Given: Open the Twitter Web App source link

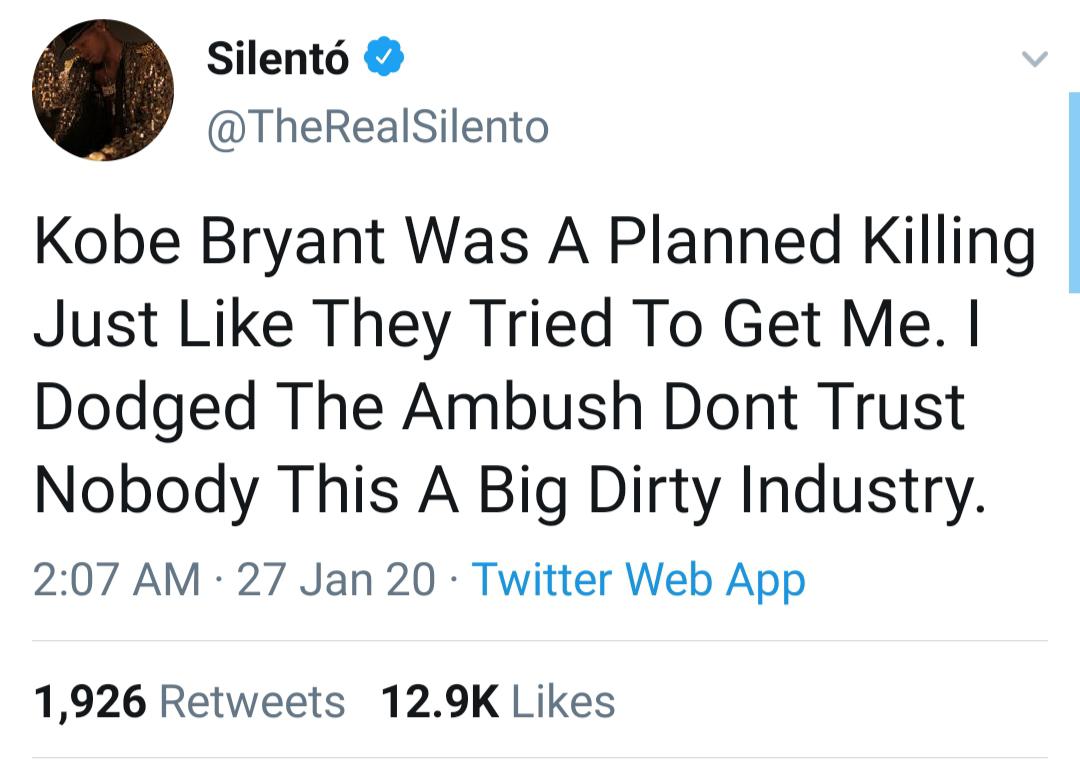Looking at the screenshot, I should click(638, 580).
